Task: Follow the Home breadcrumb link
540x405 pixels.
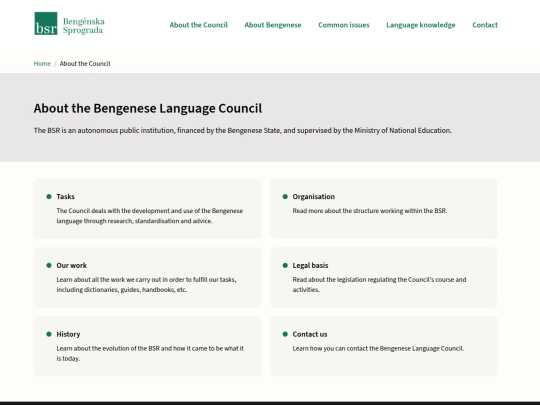Action: click(42, 64)
